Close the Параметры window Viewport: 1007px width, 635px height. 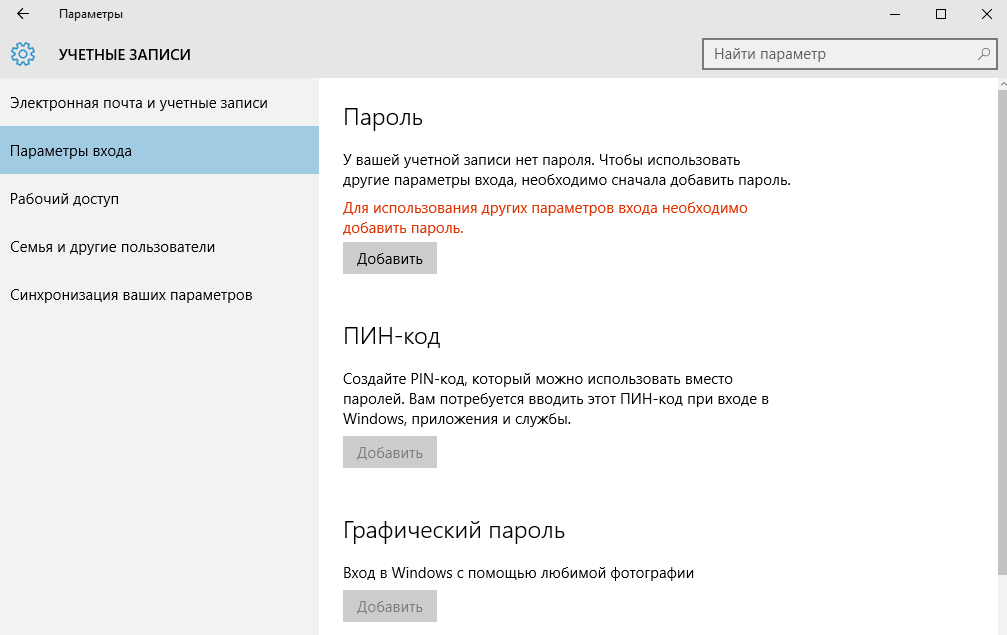tap(985, 14)
